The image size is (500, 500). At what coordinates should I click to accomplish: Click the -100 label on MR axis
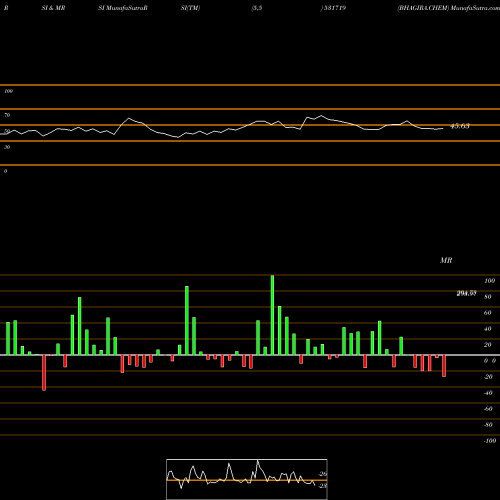pyautogui.click(x=490, y=441)
